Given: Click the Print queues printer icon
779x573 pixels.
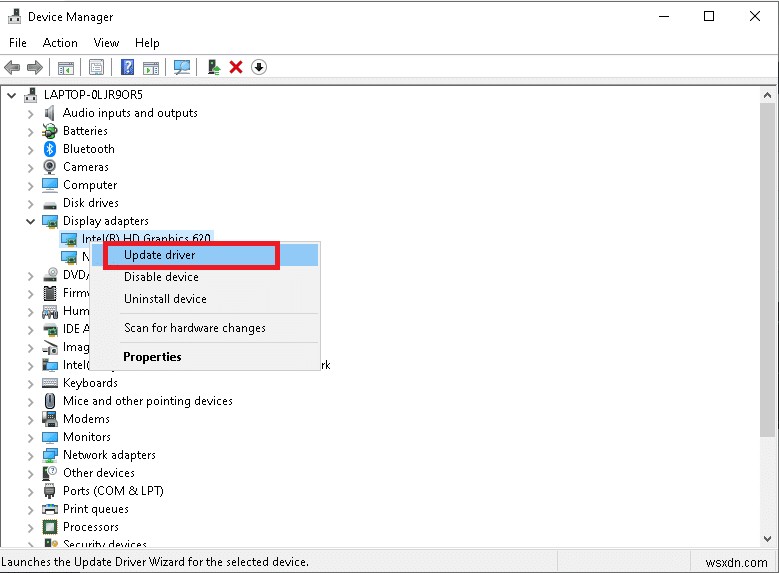Looking at the screenshot, I should click(x=50, y=508).
